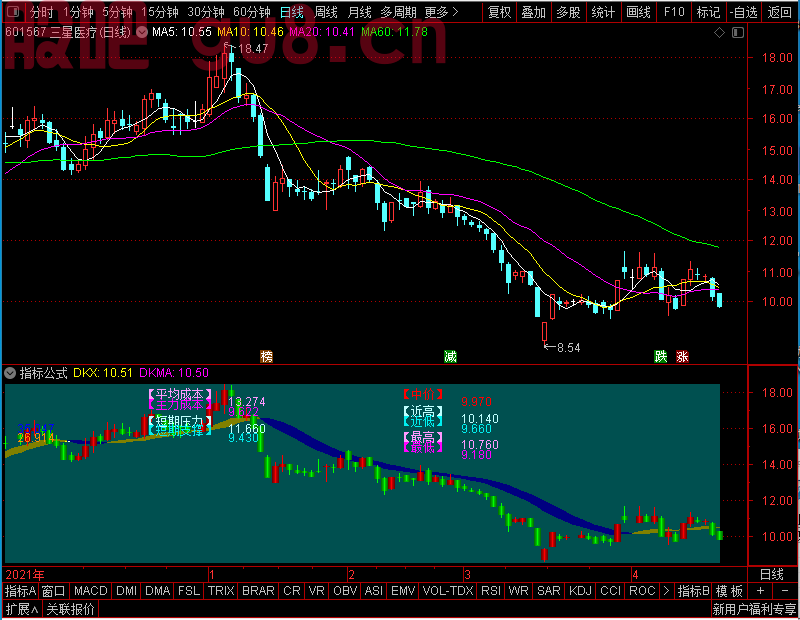Apply the KDJ indicator
Screen dimensions: 800x620
click(580, 590)
